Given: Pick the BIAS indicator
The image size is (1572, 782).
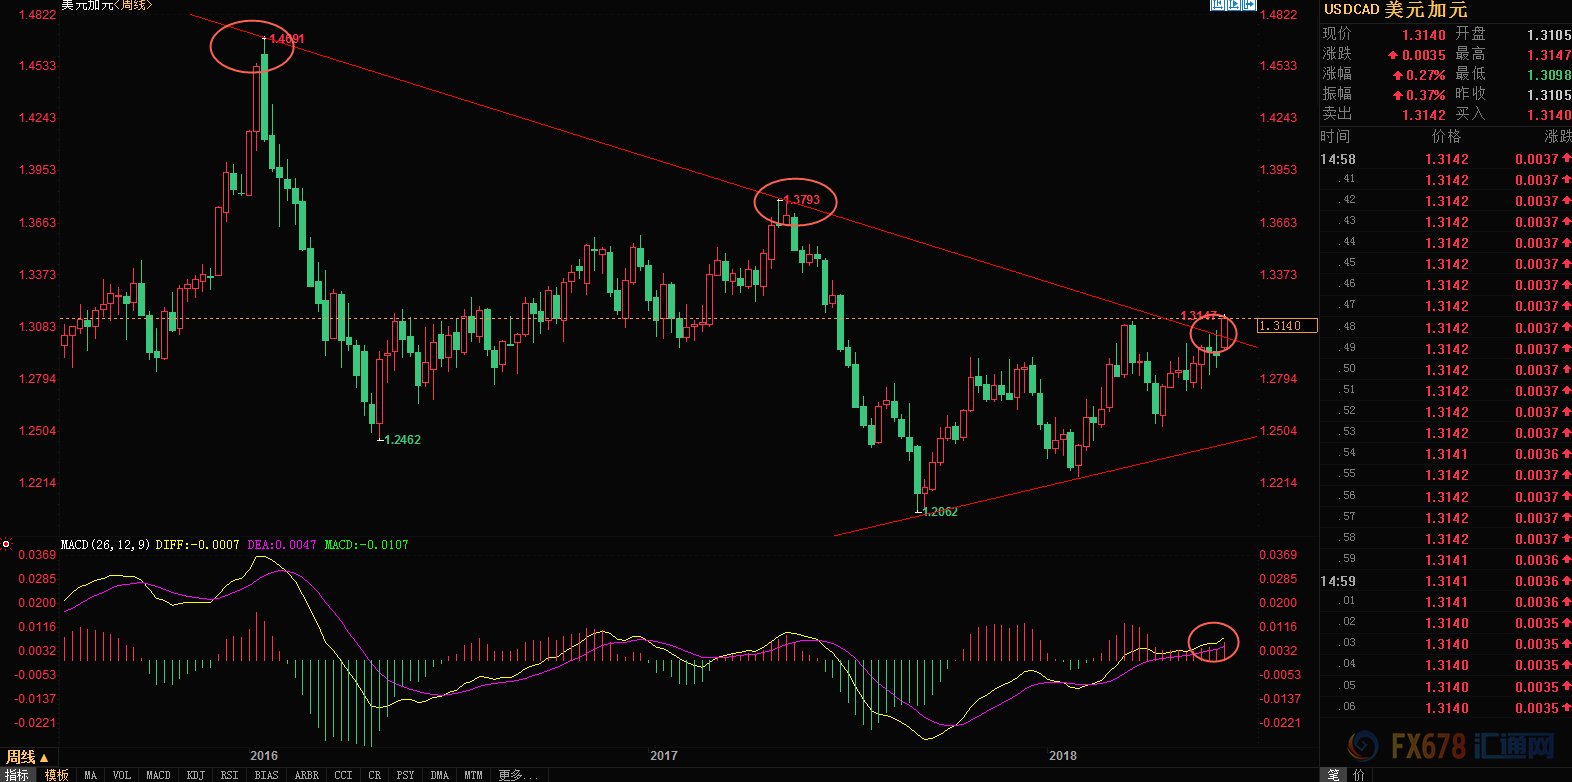Looking at the screenshot, I should 266,775.
